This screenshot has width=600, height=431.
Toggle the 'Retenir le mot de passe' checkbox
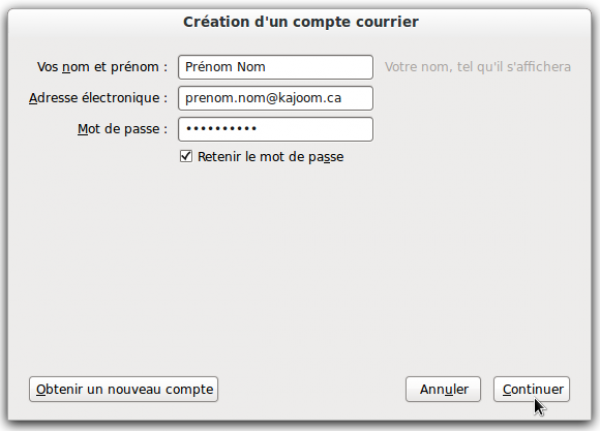click(x=186, y=156)
